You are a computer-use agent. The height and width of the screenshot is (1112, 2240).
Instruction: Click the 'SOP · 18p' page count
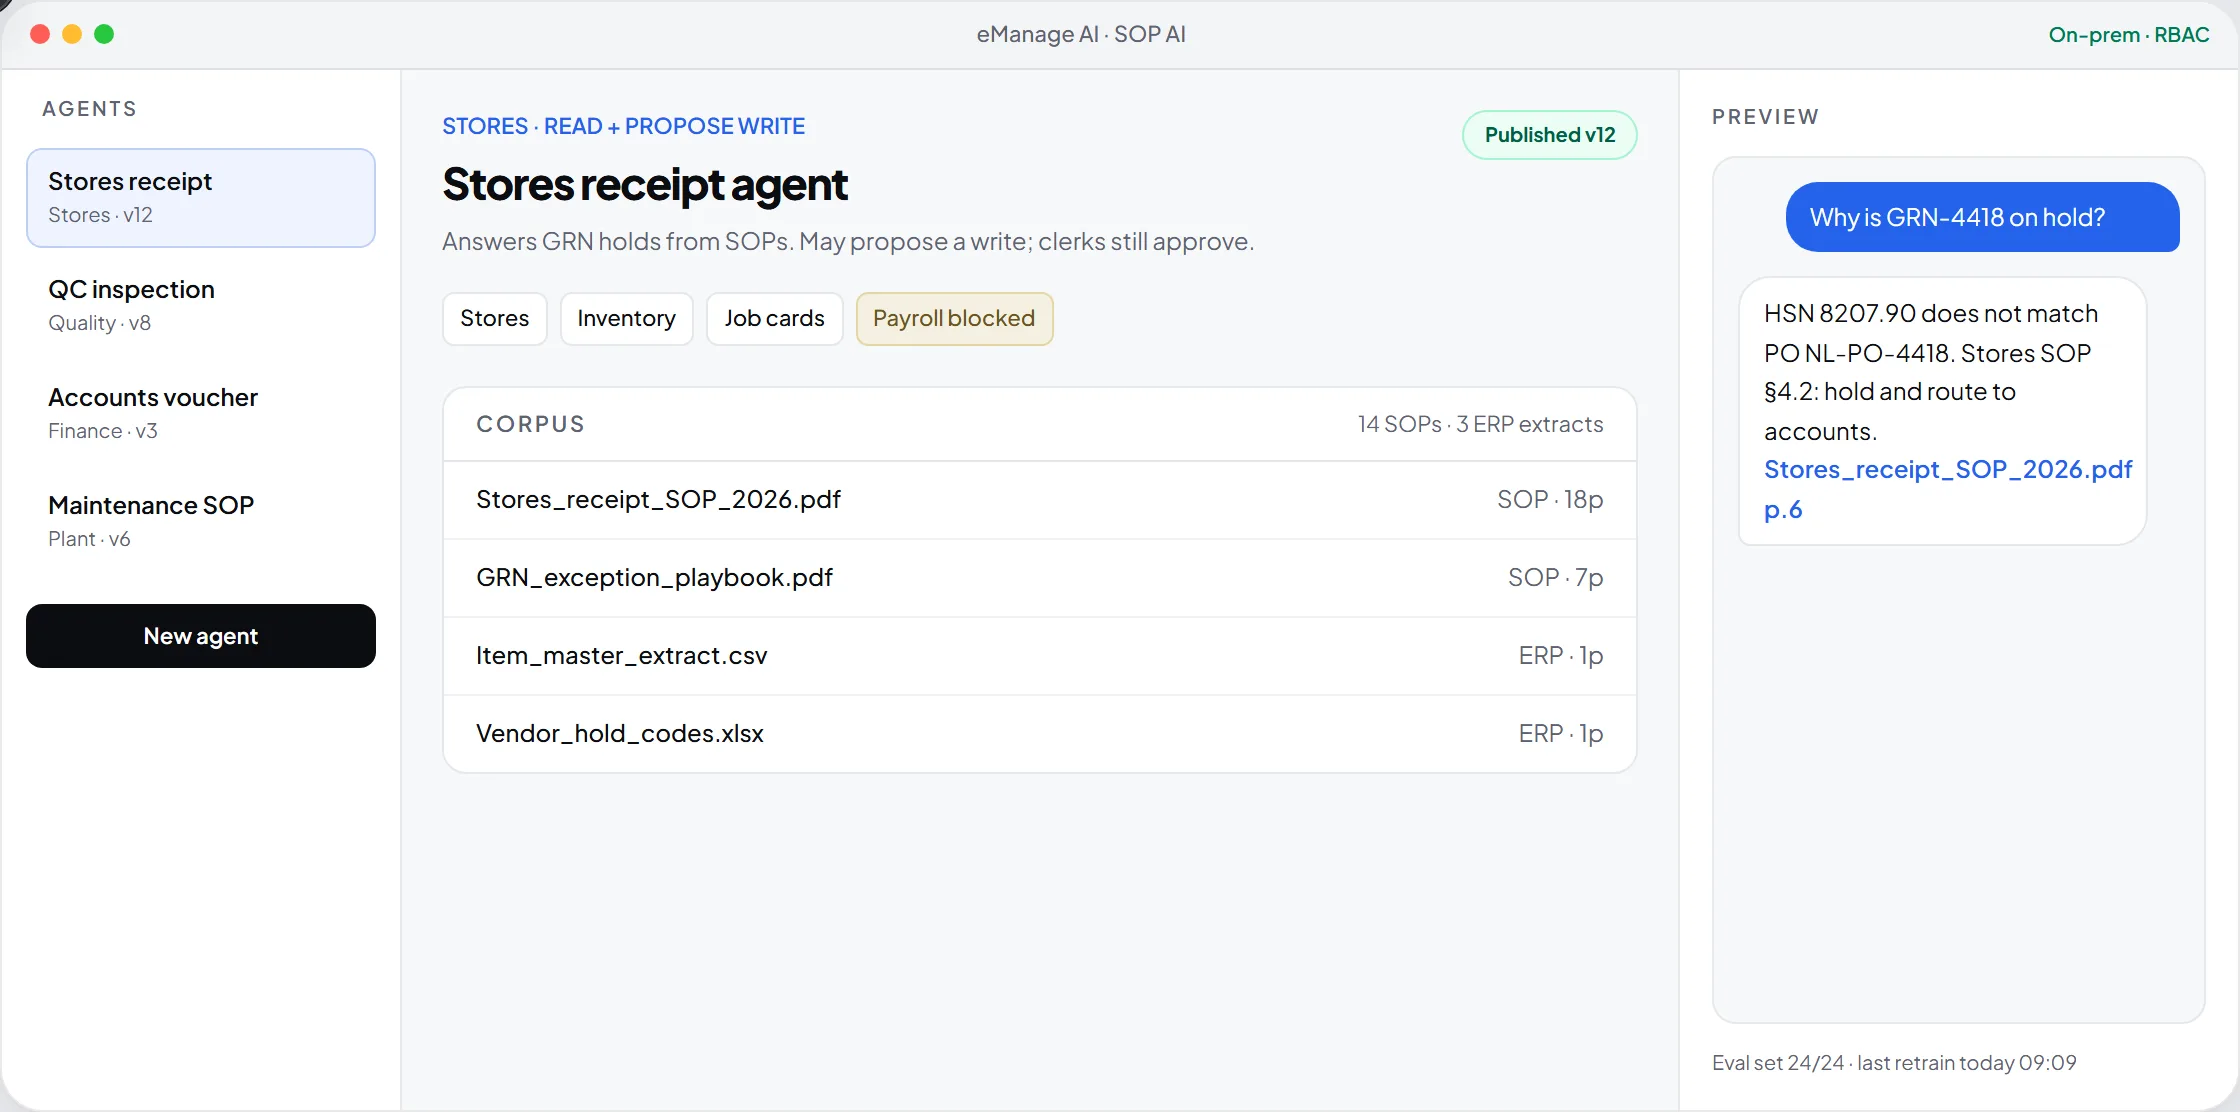point(1549,500)
